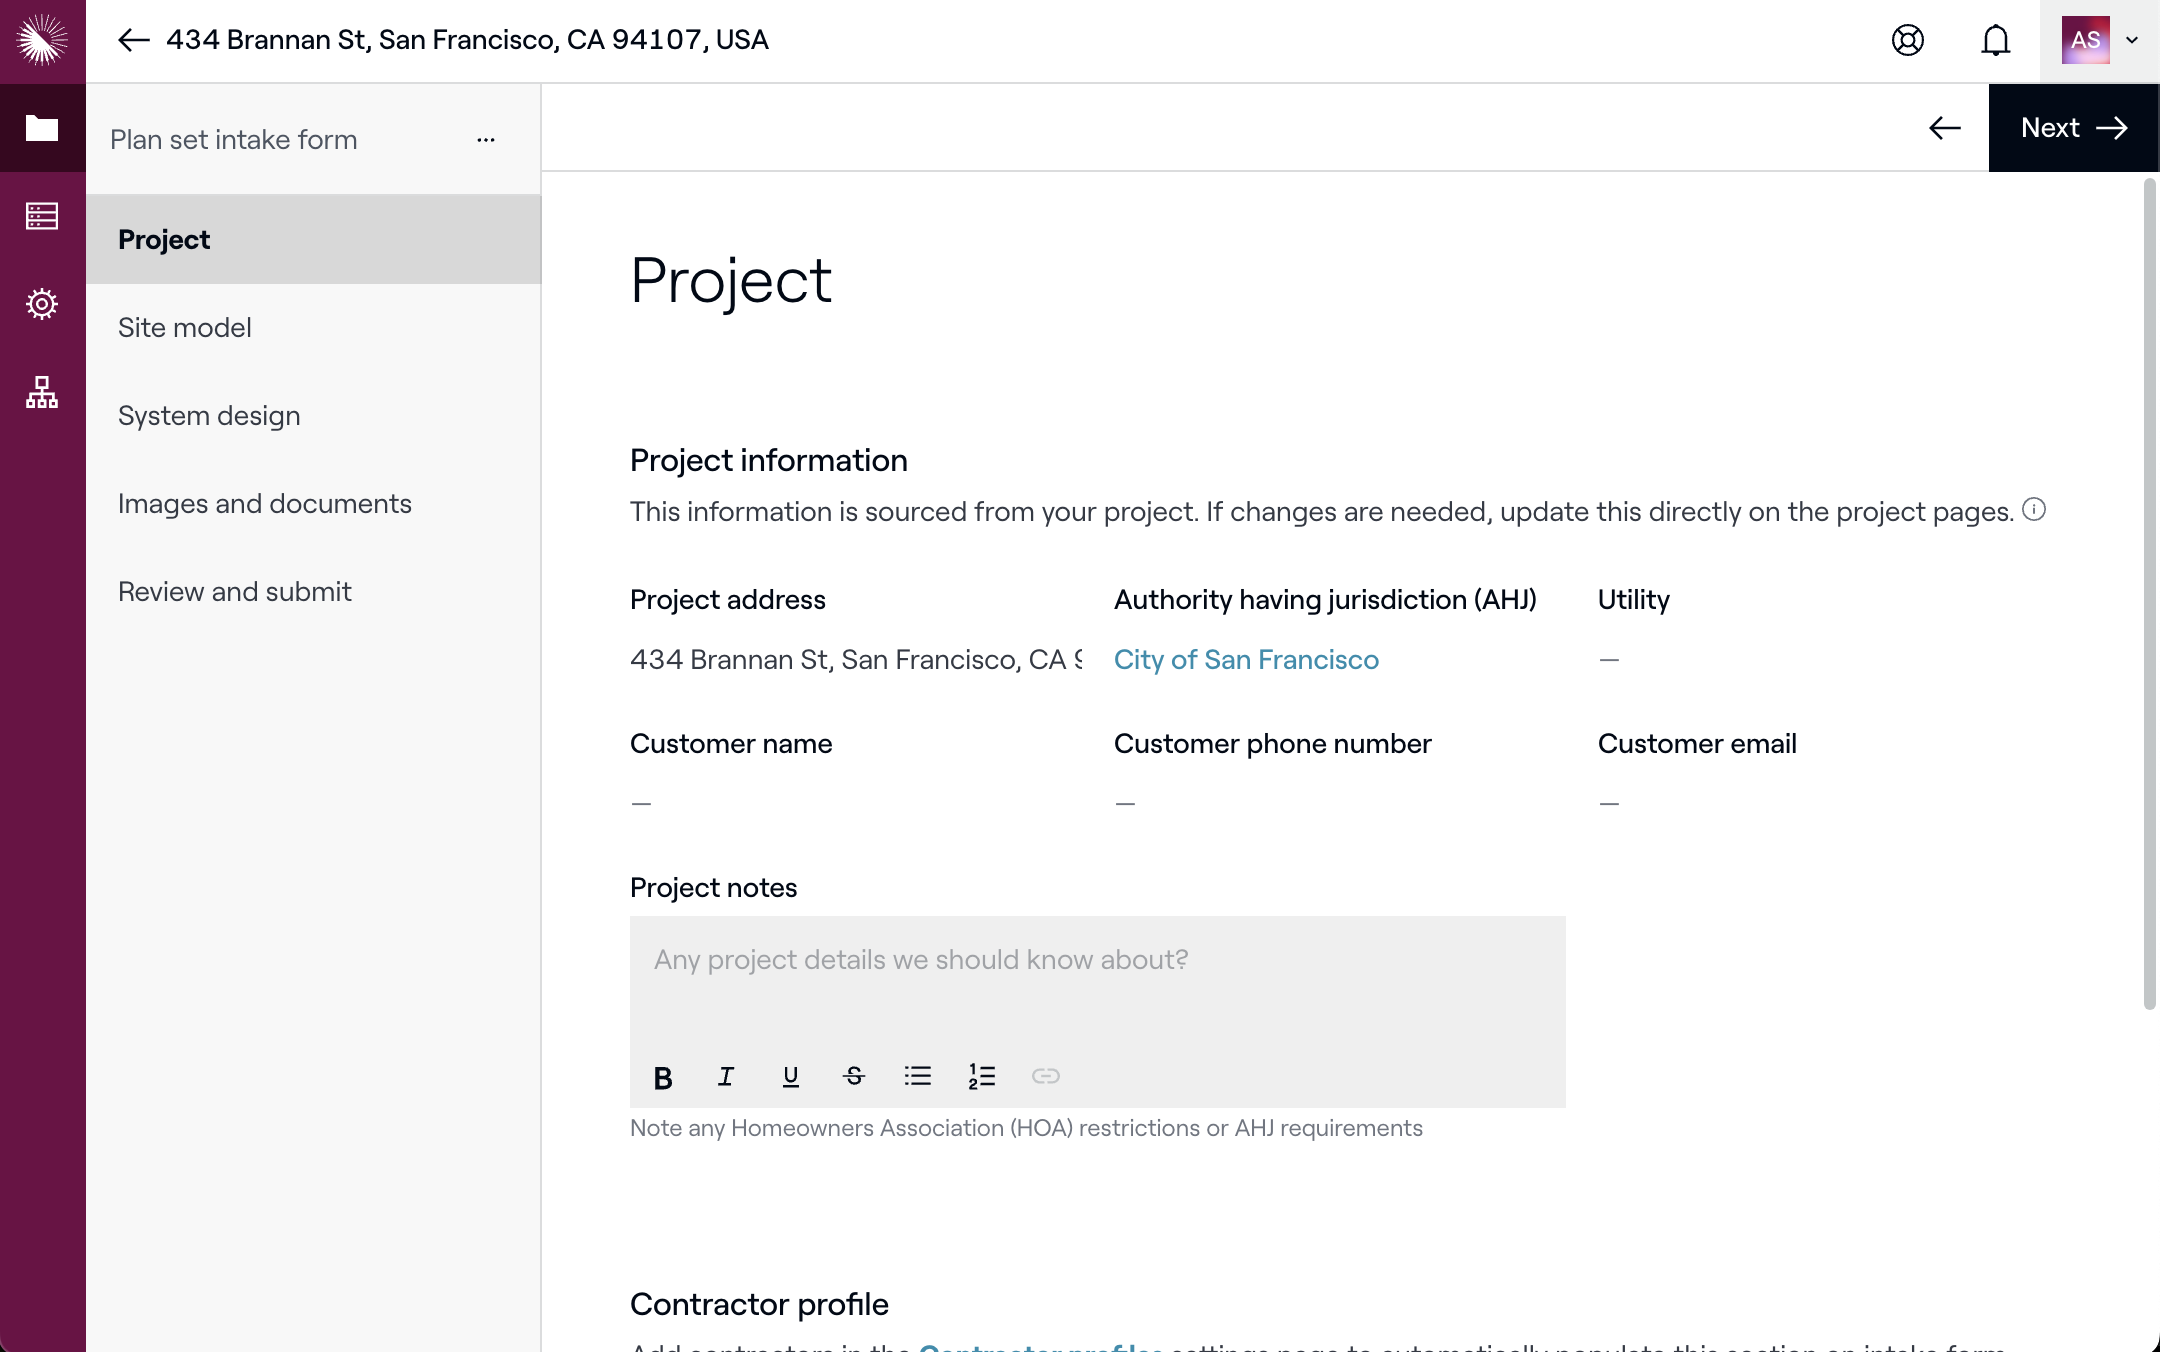Screen dimensions: 2160x1352
Task: Open the projects folder icon in sidebar
Action: 42,128
